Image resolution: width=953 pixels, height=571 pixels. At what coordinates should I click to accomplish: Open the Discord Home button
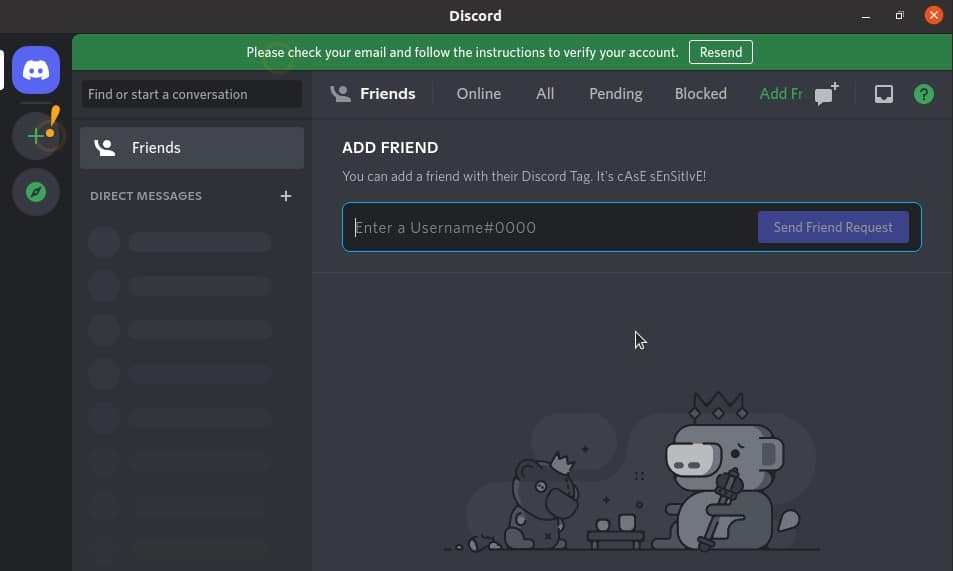coord(36,70)
